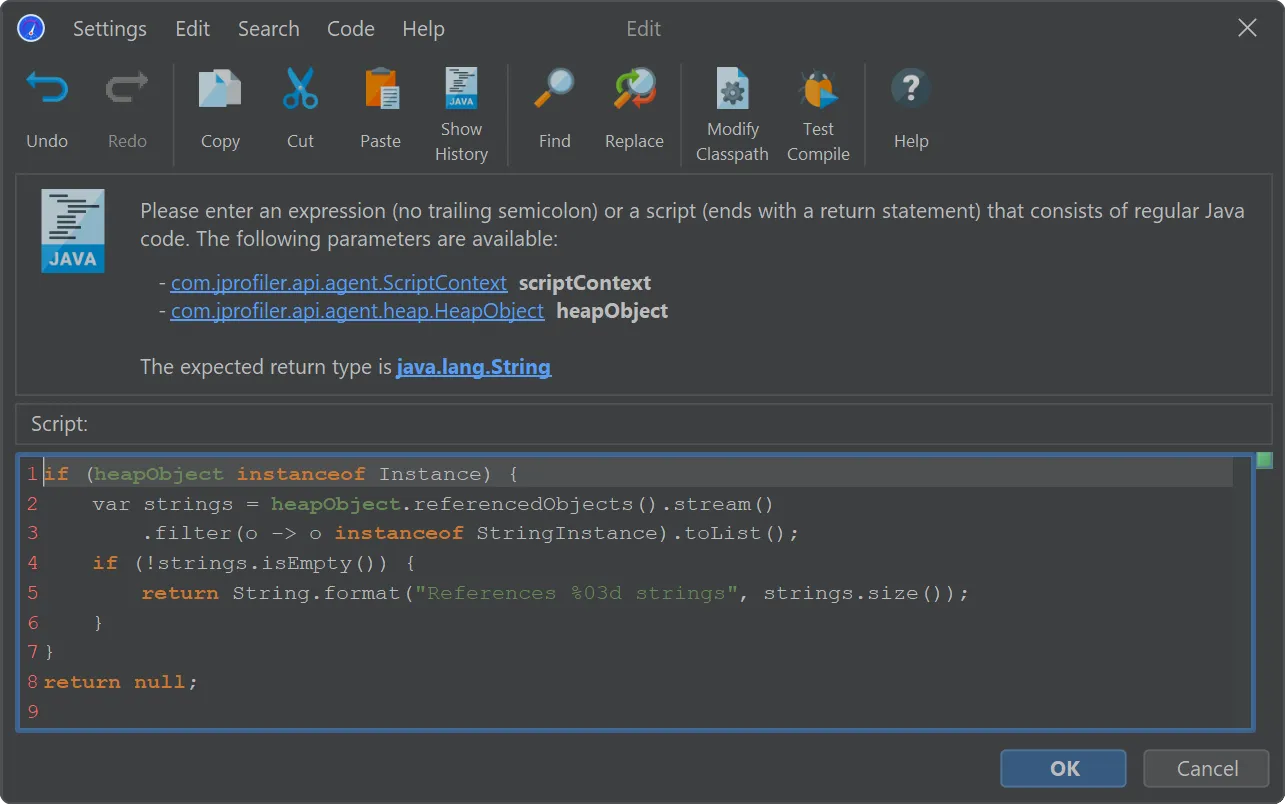Click 'referencedObjects()' in line 2
The width and height of the screenshot is (1285, 804).
(x=533, y=504)
